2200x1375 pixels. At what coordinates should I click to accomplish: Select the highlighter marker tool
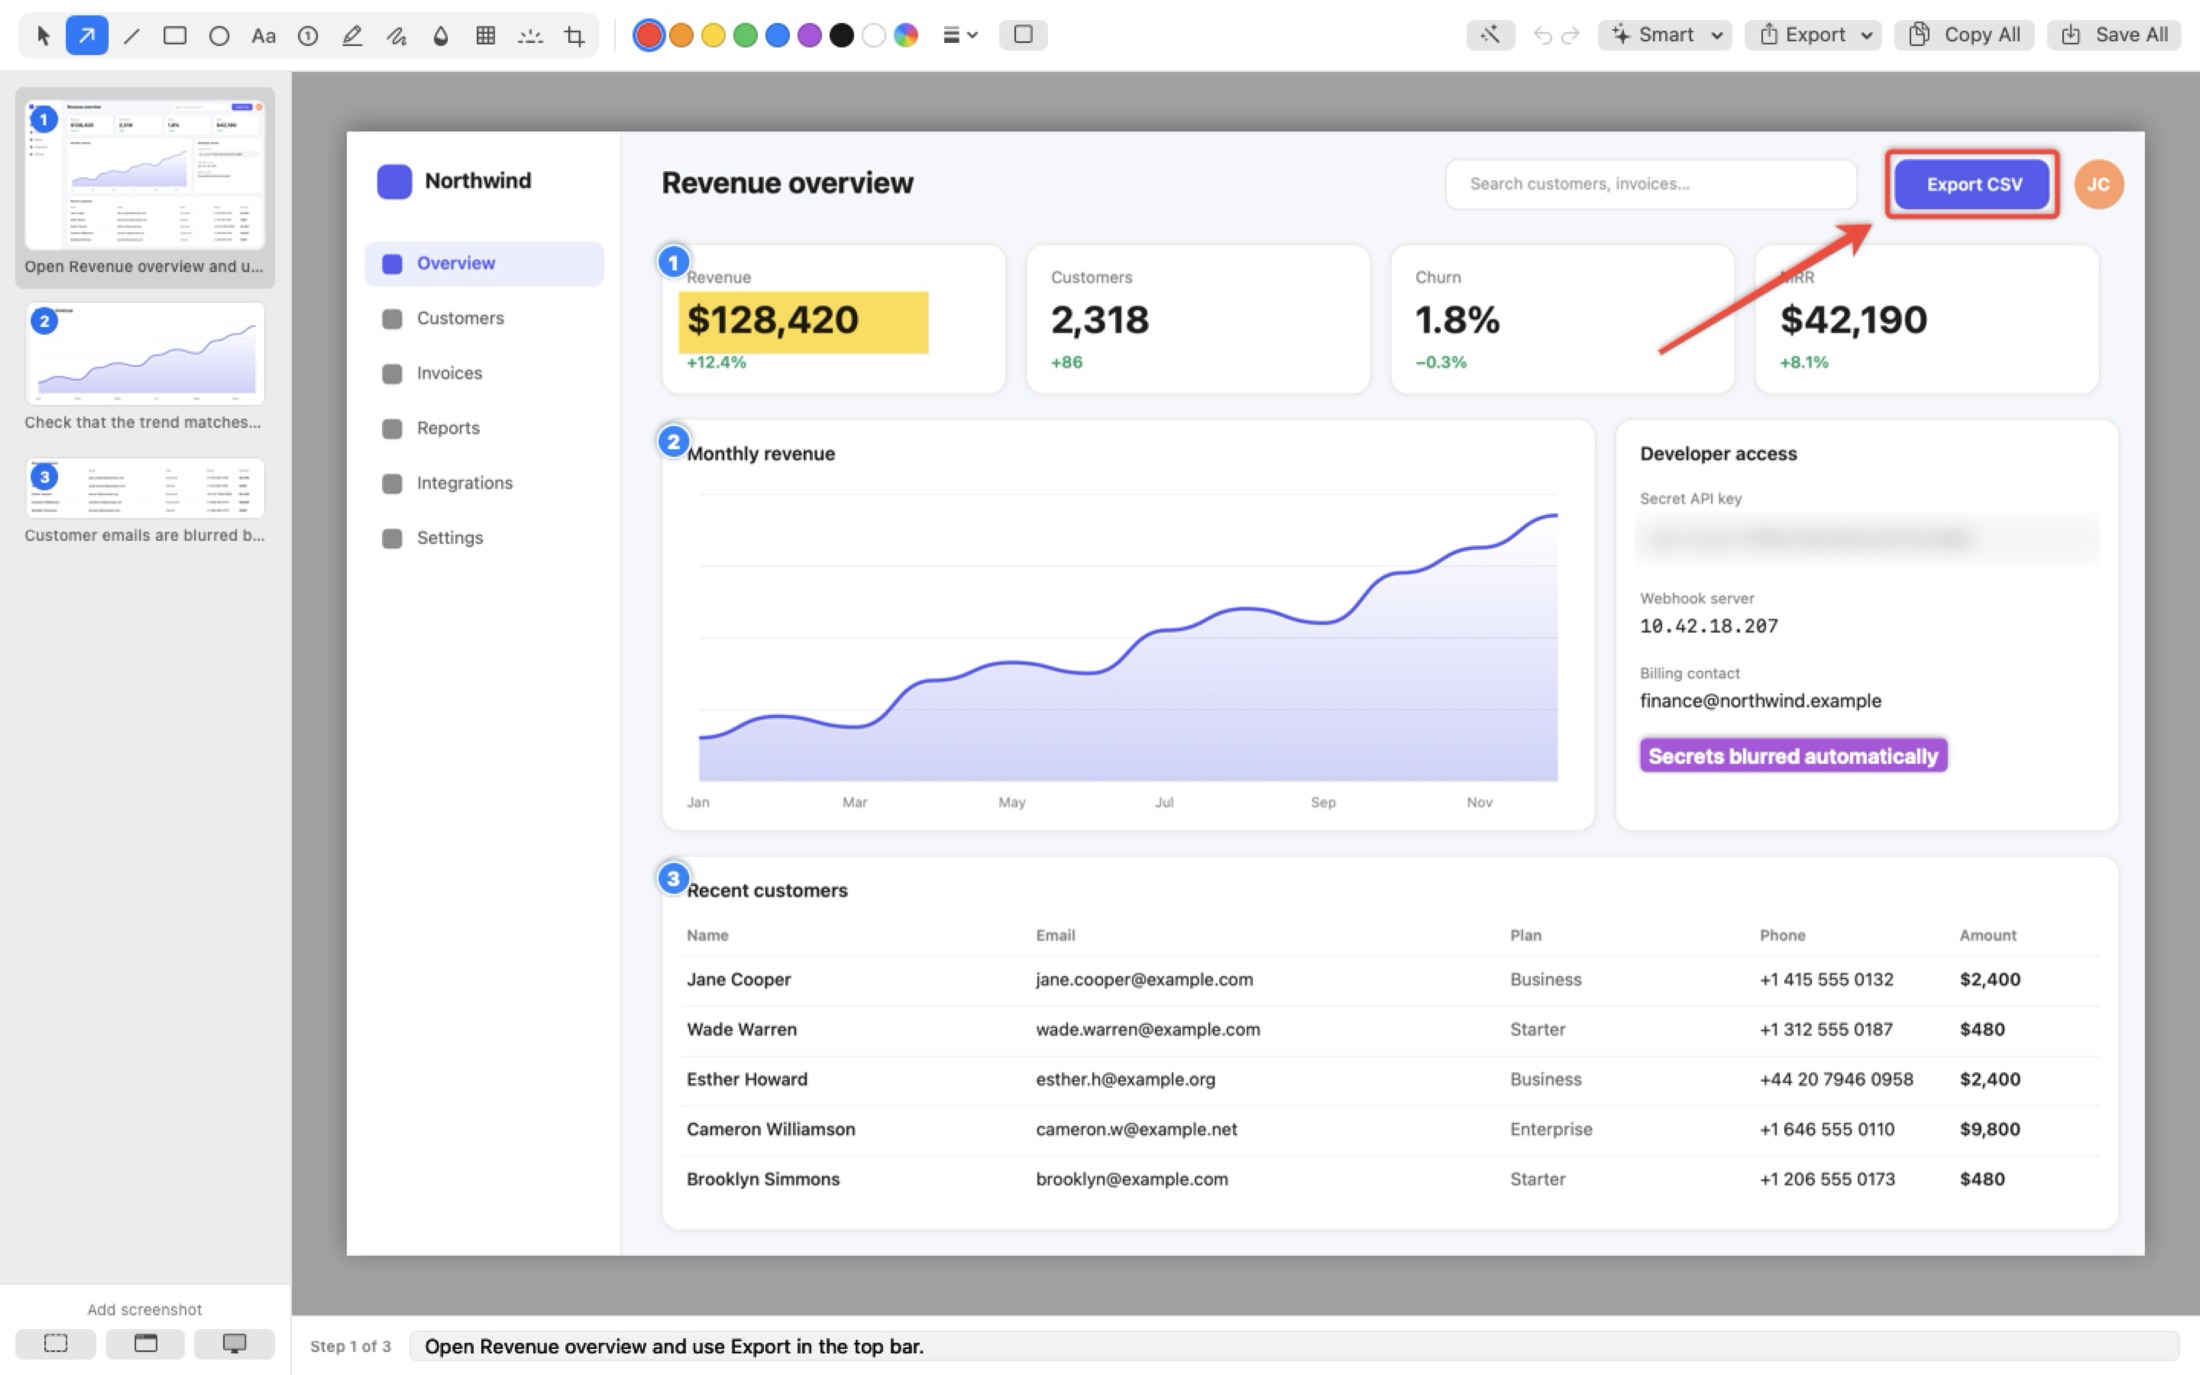pos(352,35)
